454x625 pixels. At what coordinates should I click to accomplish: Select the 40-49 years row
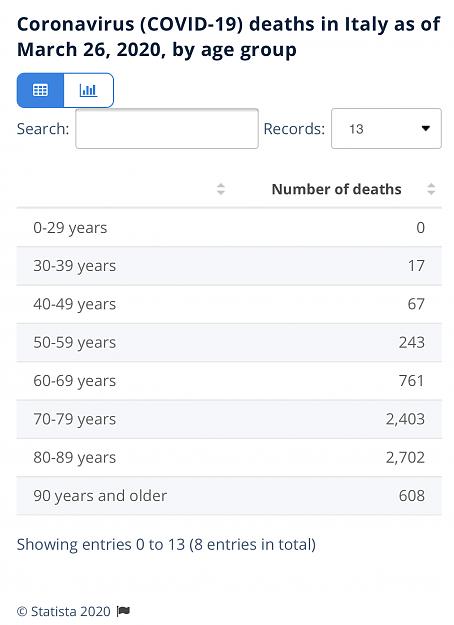click(229, 304)
